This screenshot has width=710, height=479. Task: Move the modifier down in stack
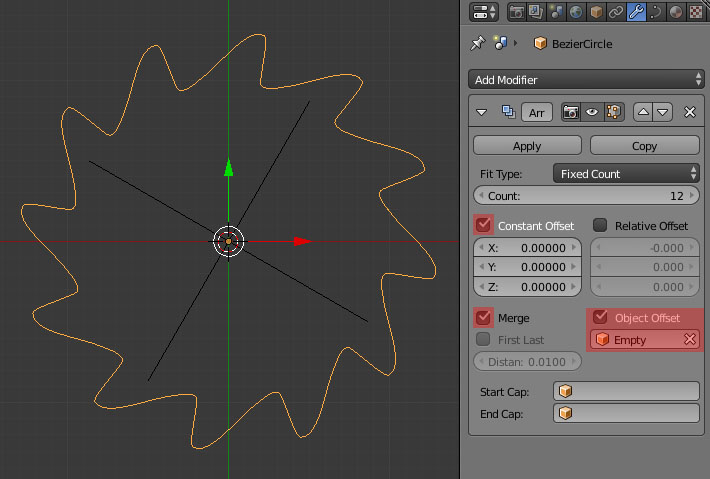coord(662,112)
